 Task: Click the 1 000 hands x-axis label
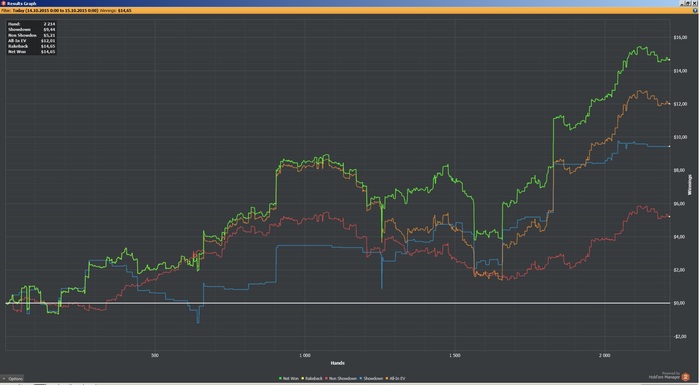pos(304,356)
